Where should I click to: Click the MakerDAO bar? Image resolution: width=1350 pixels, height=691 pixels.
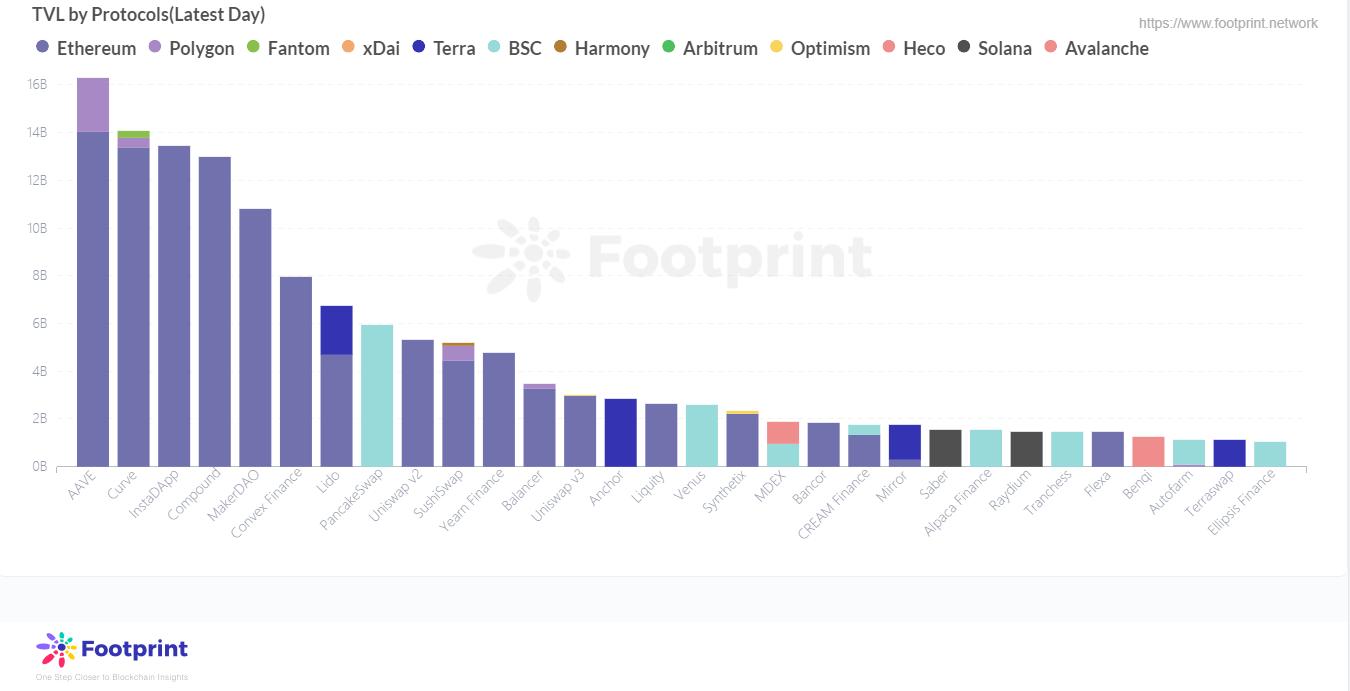(255, 337)
